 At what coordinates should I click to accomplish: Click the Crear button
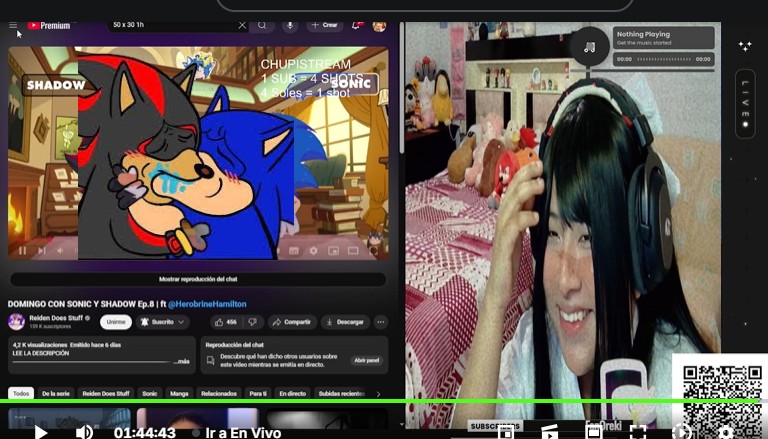[325, 25]
